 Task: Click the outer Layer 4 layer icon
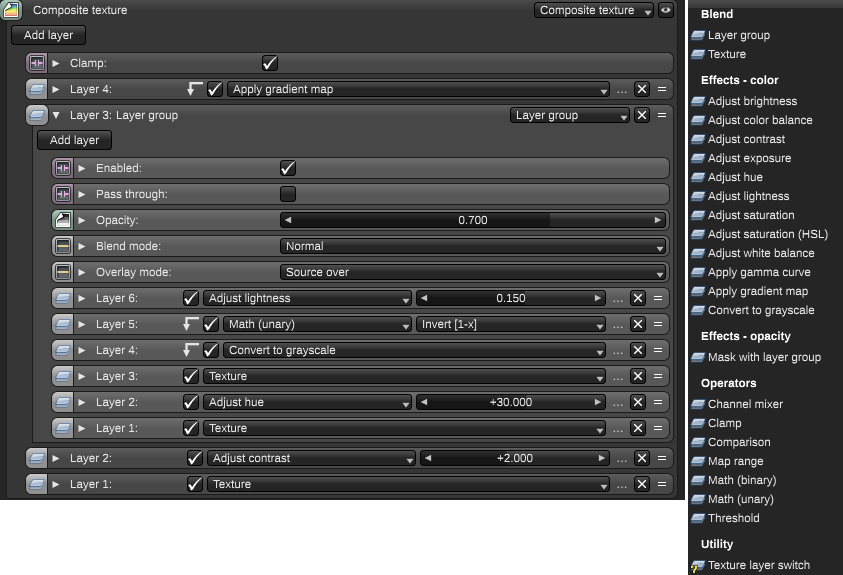pyautogui.click(x=37, y=89)
